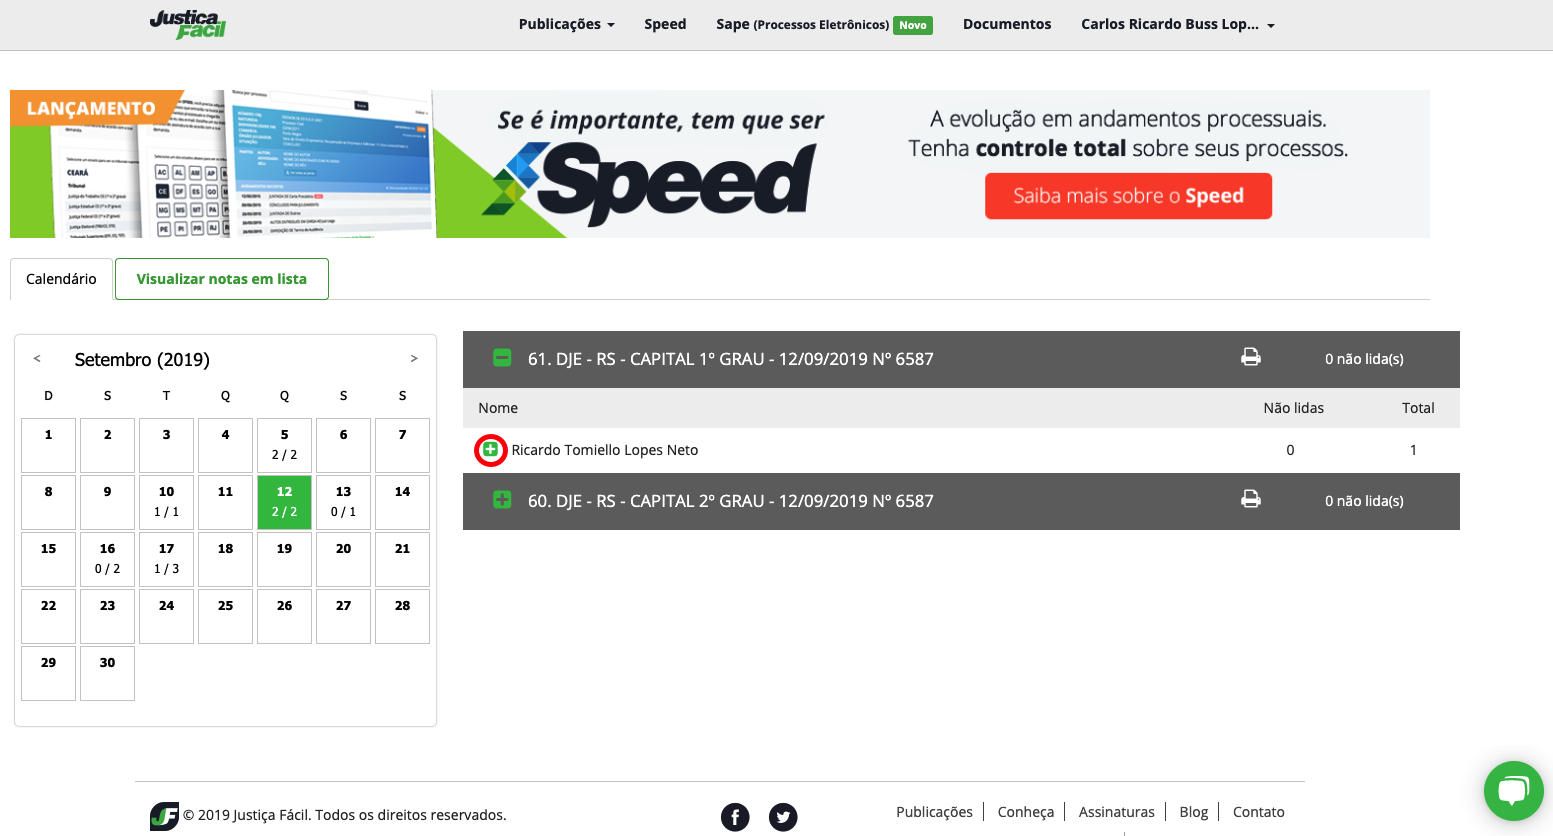The width and height of the screenshot is (1553, 836).
Task: Open Documentos in top navigation
Action: coord(1007,24)
